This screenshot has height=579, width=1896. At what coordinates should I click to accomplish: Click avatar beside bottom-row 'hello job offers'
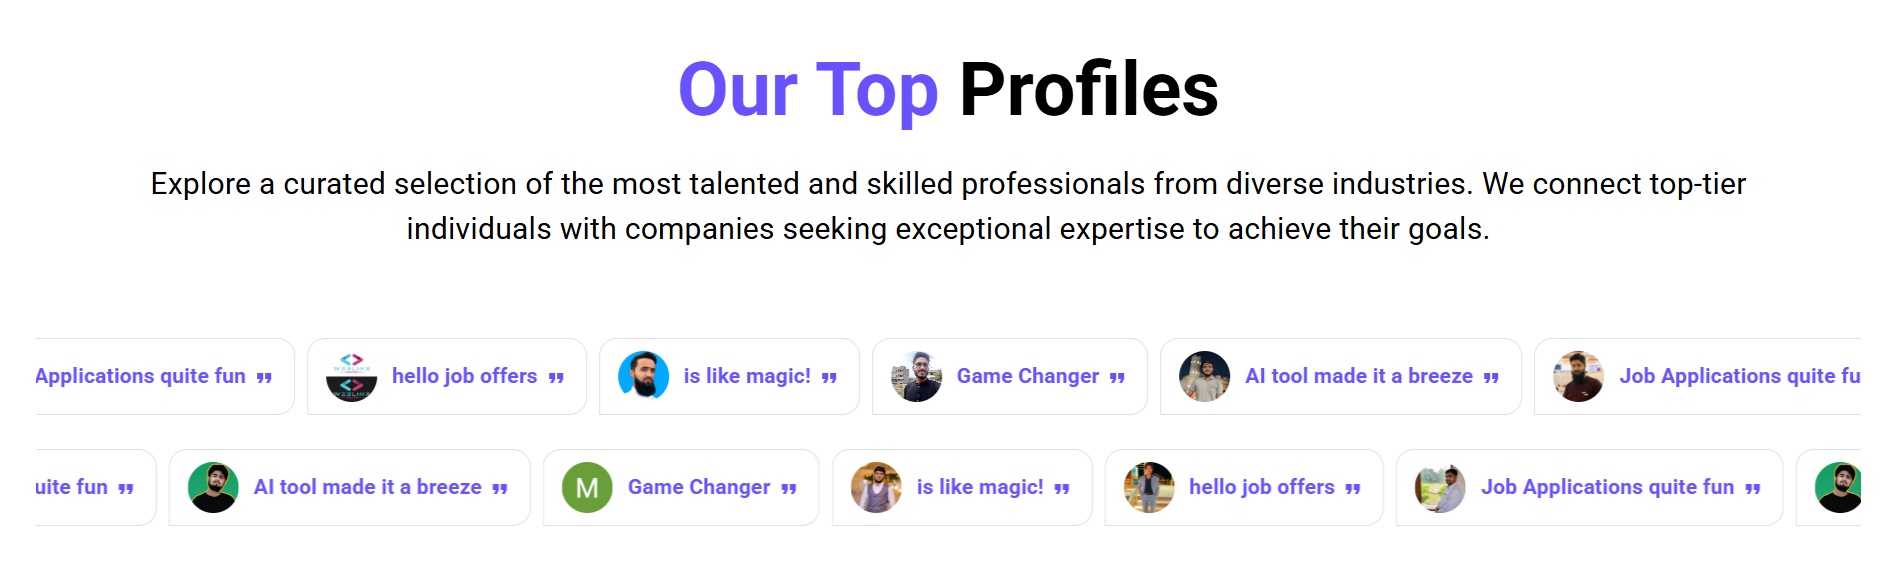(1149, 487)
